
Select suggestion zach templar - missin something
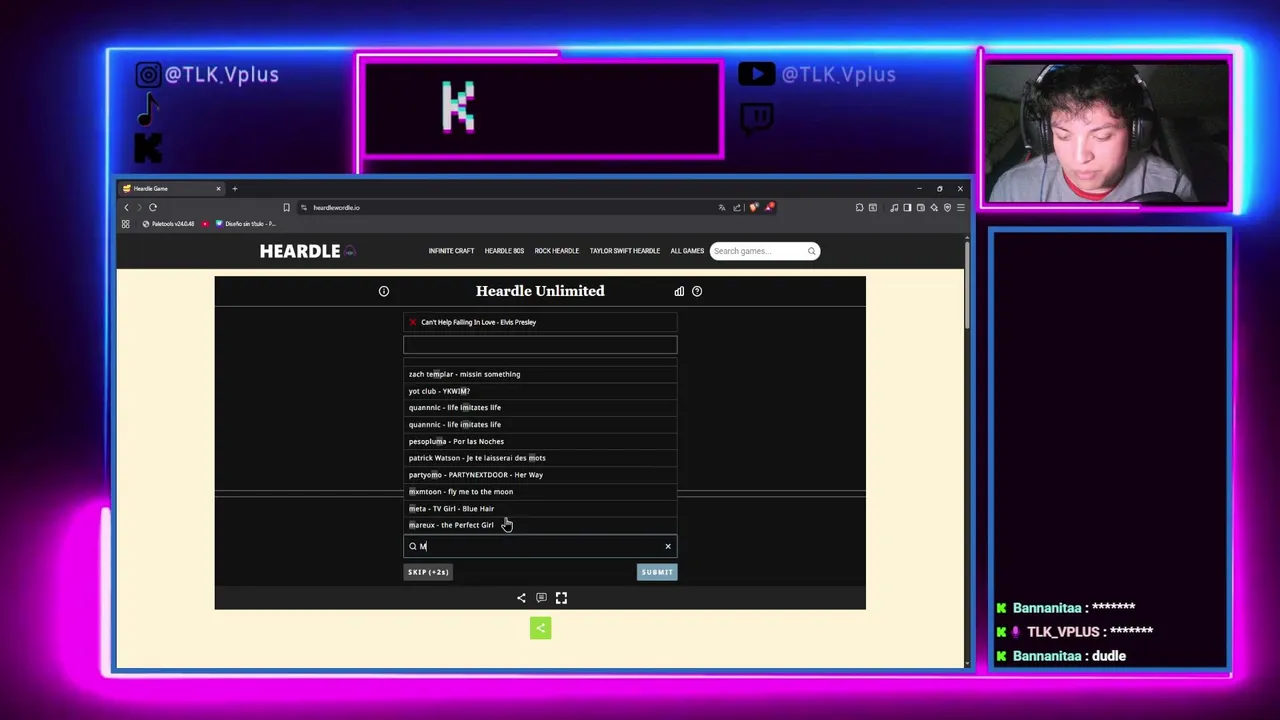point(540,374)
